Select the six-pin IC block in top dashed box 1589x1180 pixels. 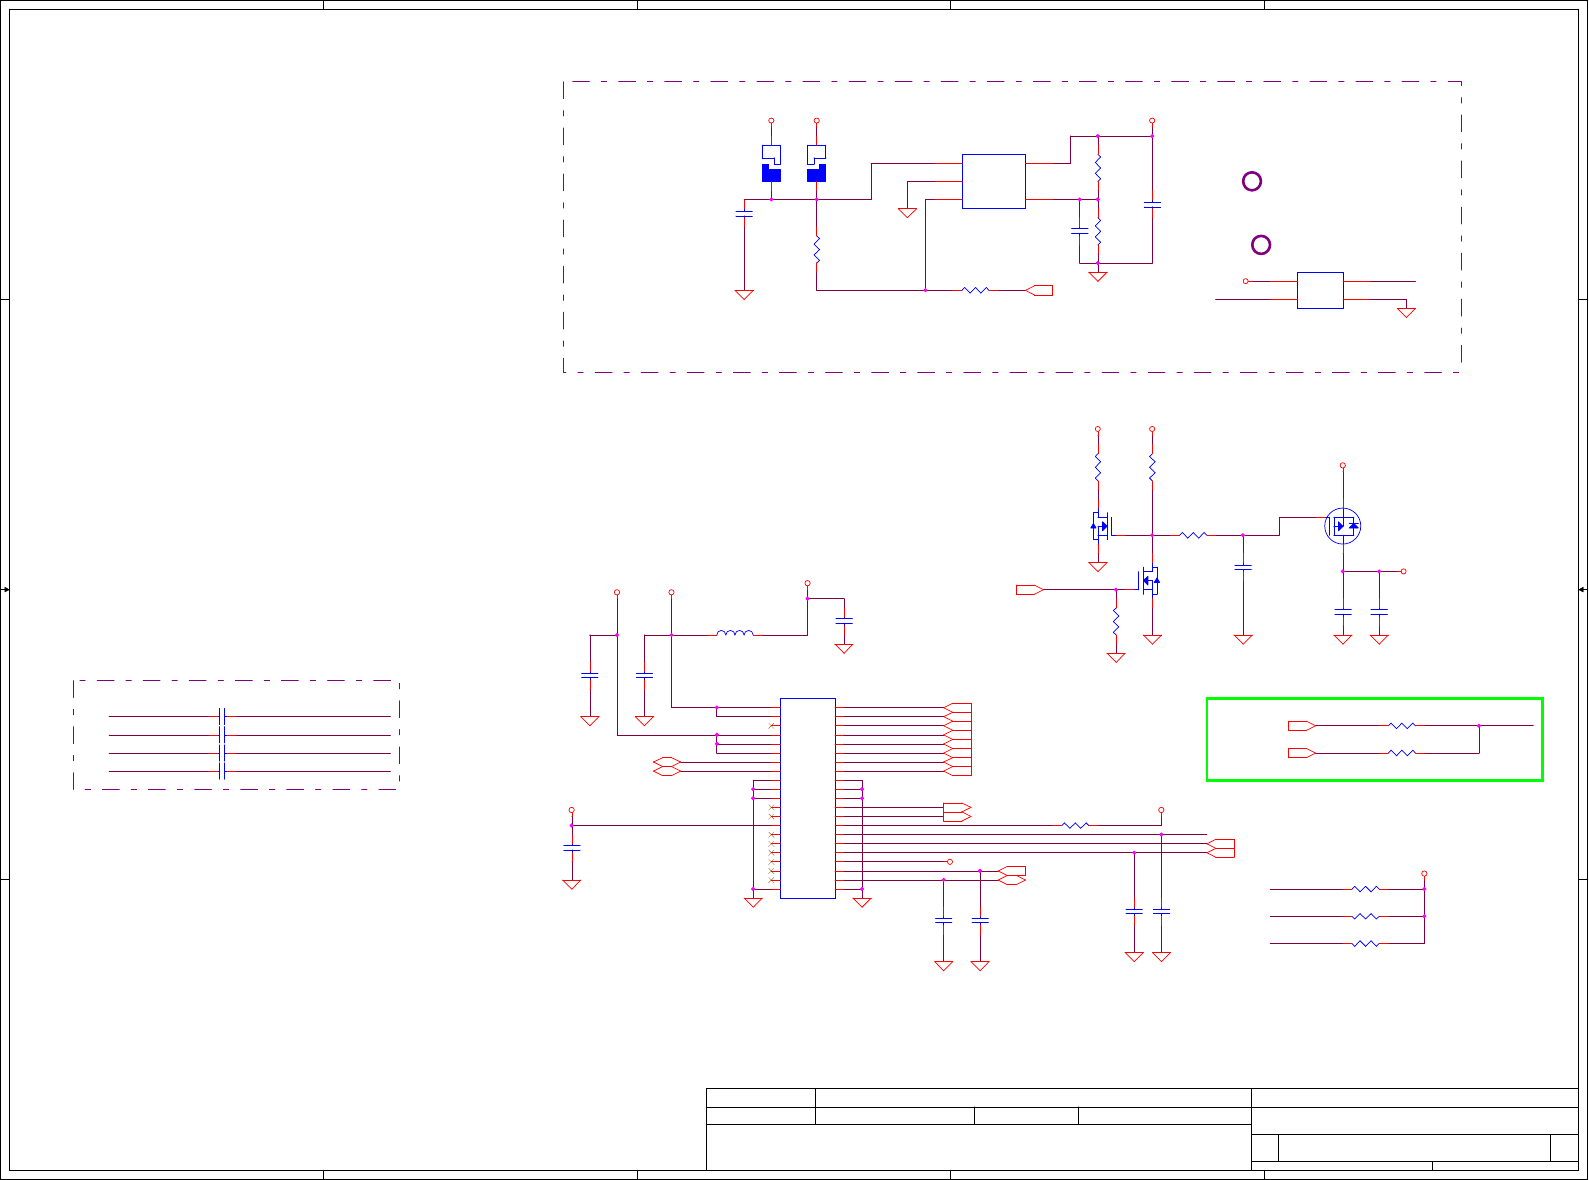click(x=994, y=181)
